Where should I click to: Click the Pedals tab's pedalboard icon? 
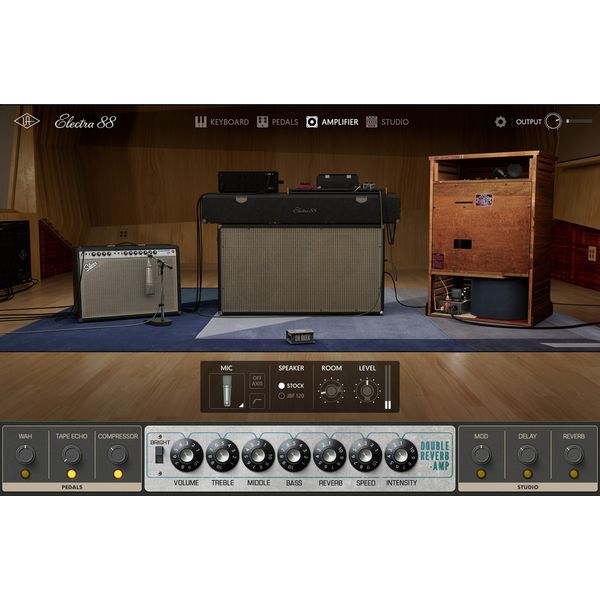pyautogui.click(x=262, y=122)
